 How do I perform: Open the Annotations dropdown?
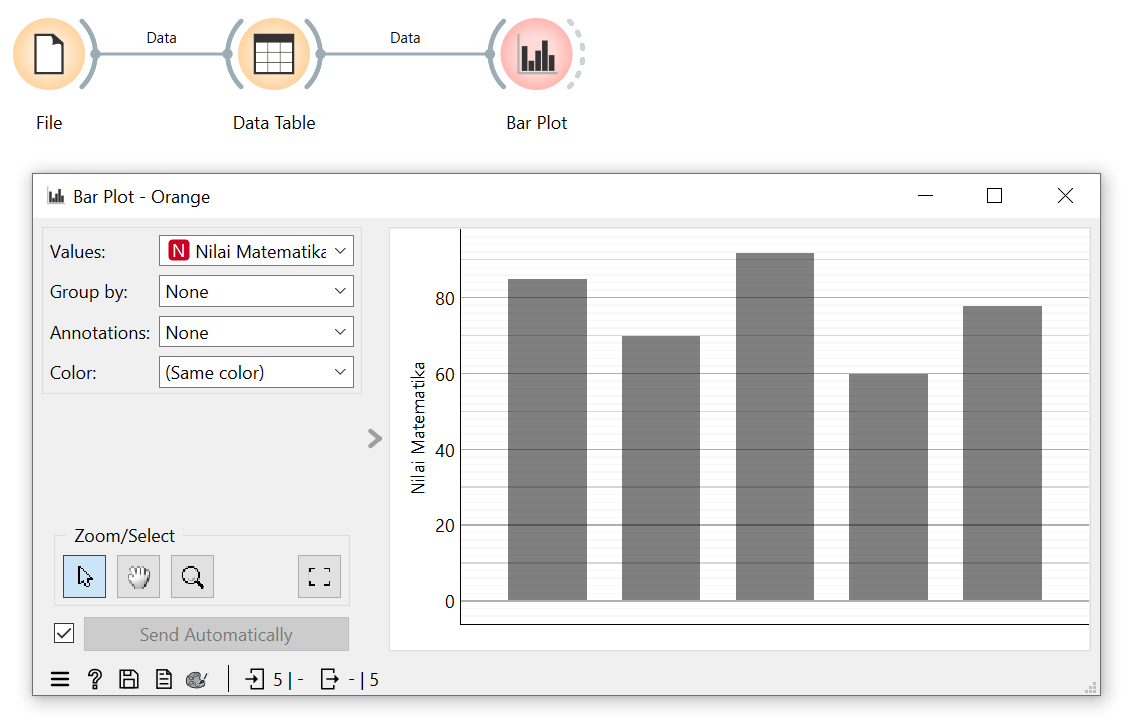pyautogui.click(x=256, y=332)
